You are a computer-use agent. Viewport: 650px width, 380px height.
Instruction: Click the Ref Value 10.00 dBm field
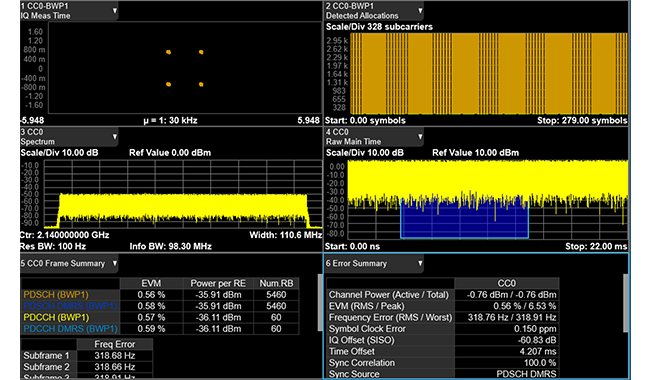[475, 153]
